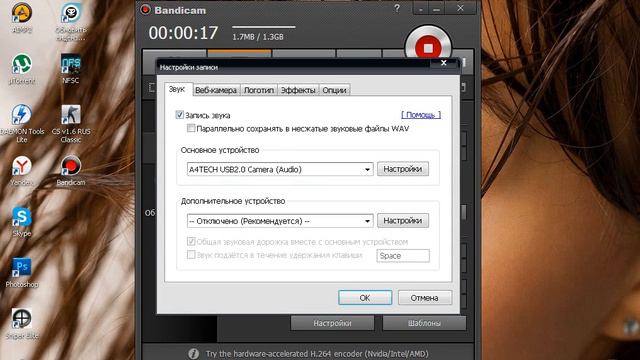Open the NFSC desktop shortcut
Image resolution: width=640 pixels, height=360 pixels.
(71, 69)
